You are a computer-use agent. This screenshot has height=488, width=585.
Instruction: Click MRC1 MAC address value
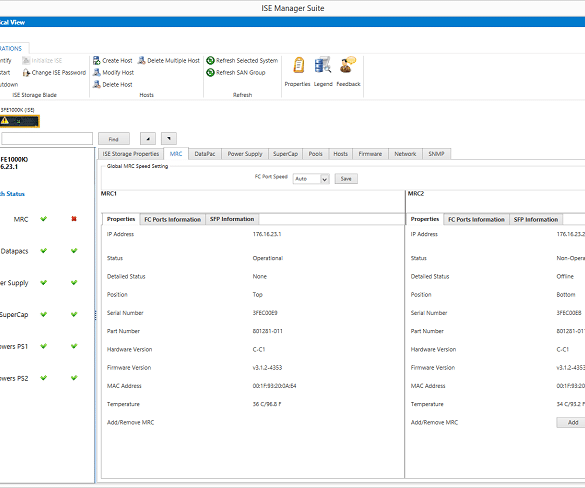pyautogui.click(x=274, y=386)
